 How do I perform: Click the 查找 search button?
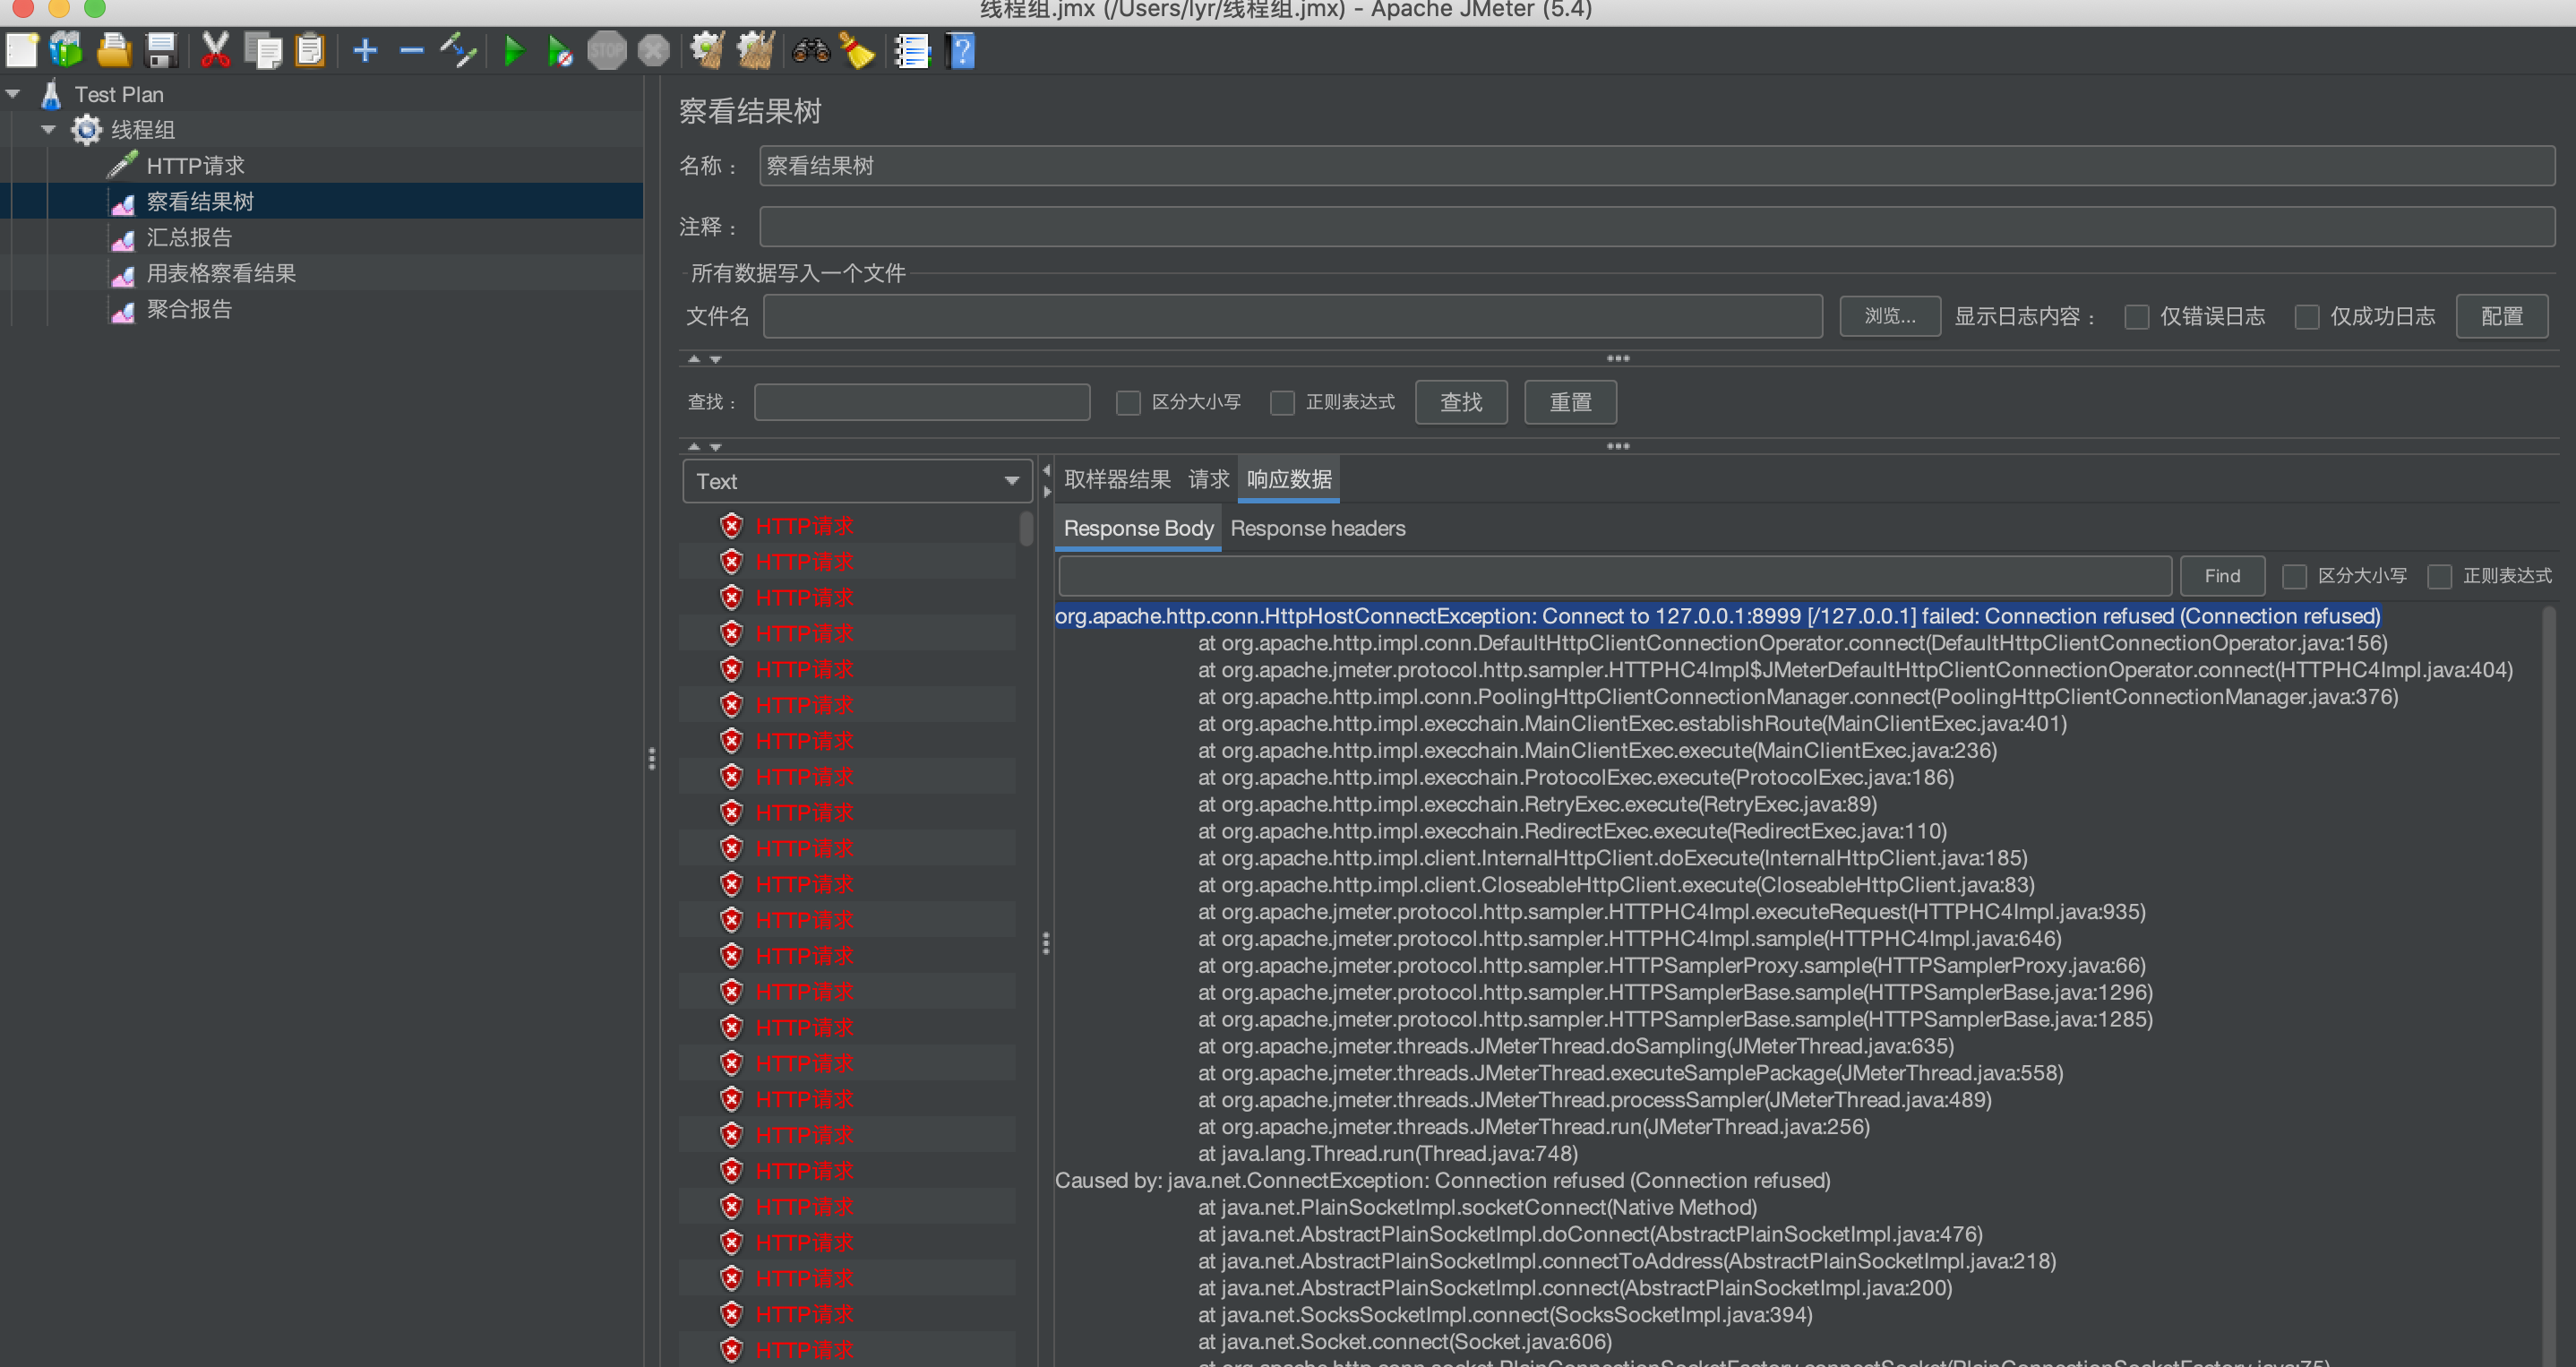click(1461, 402)
